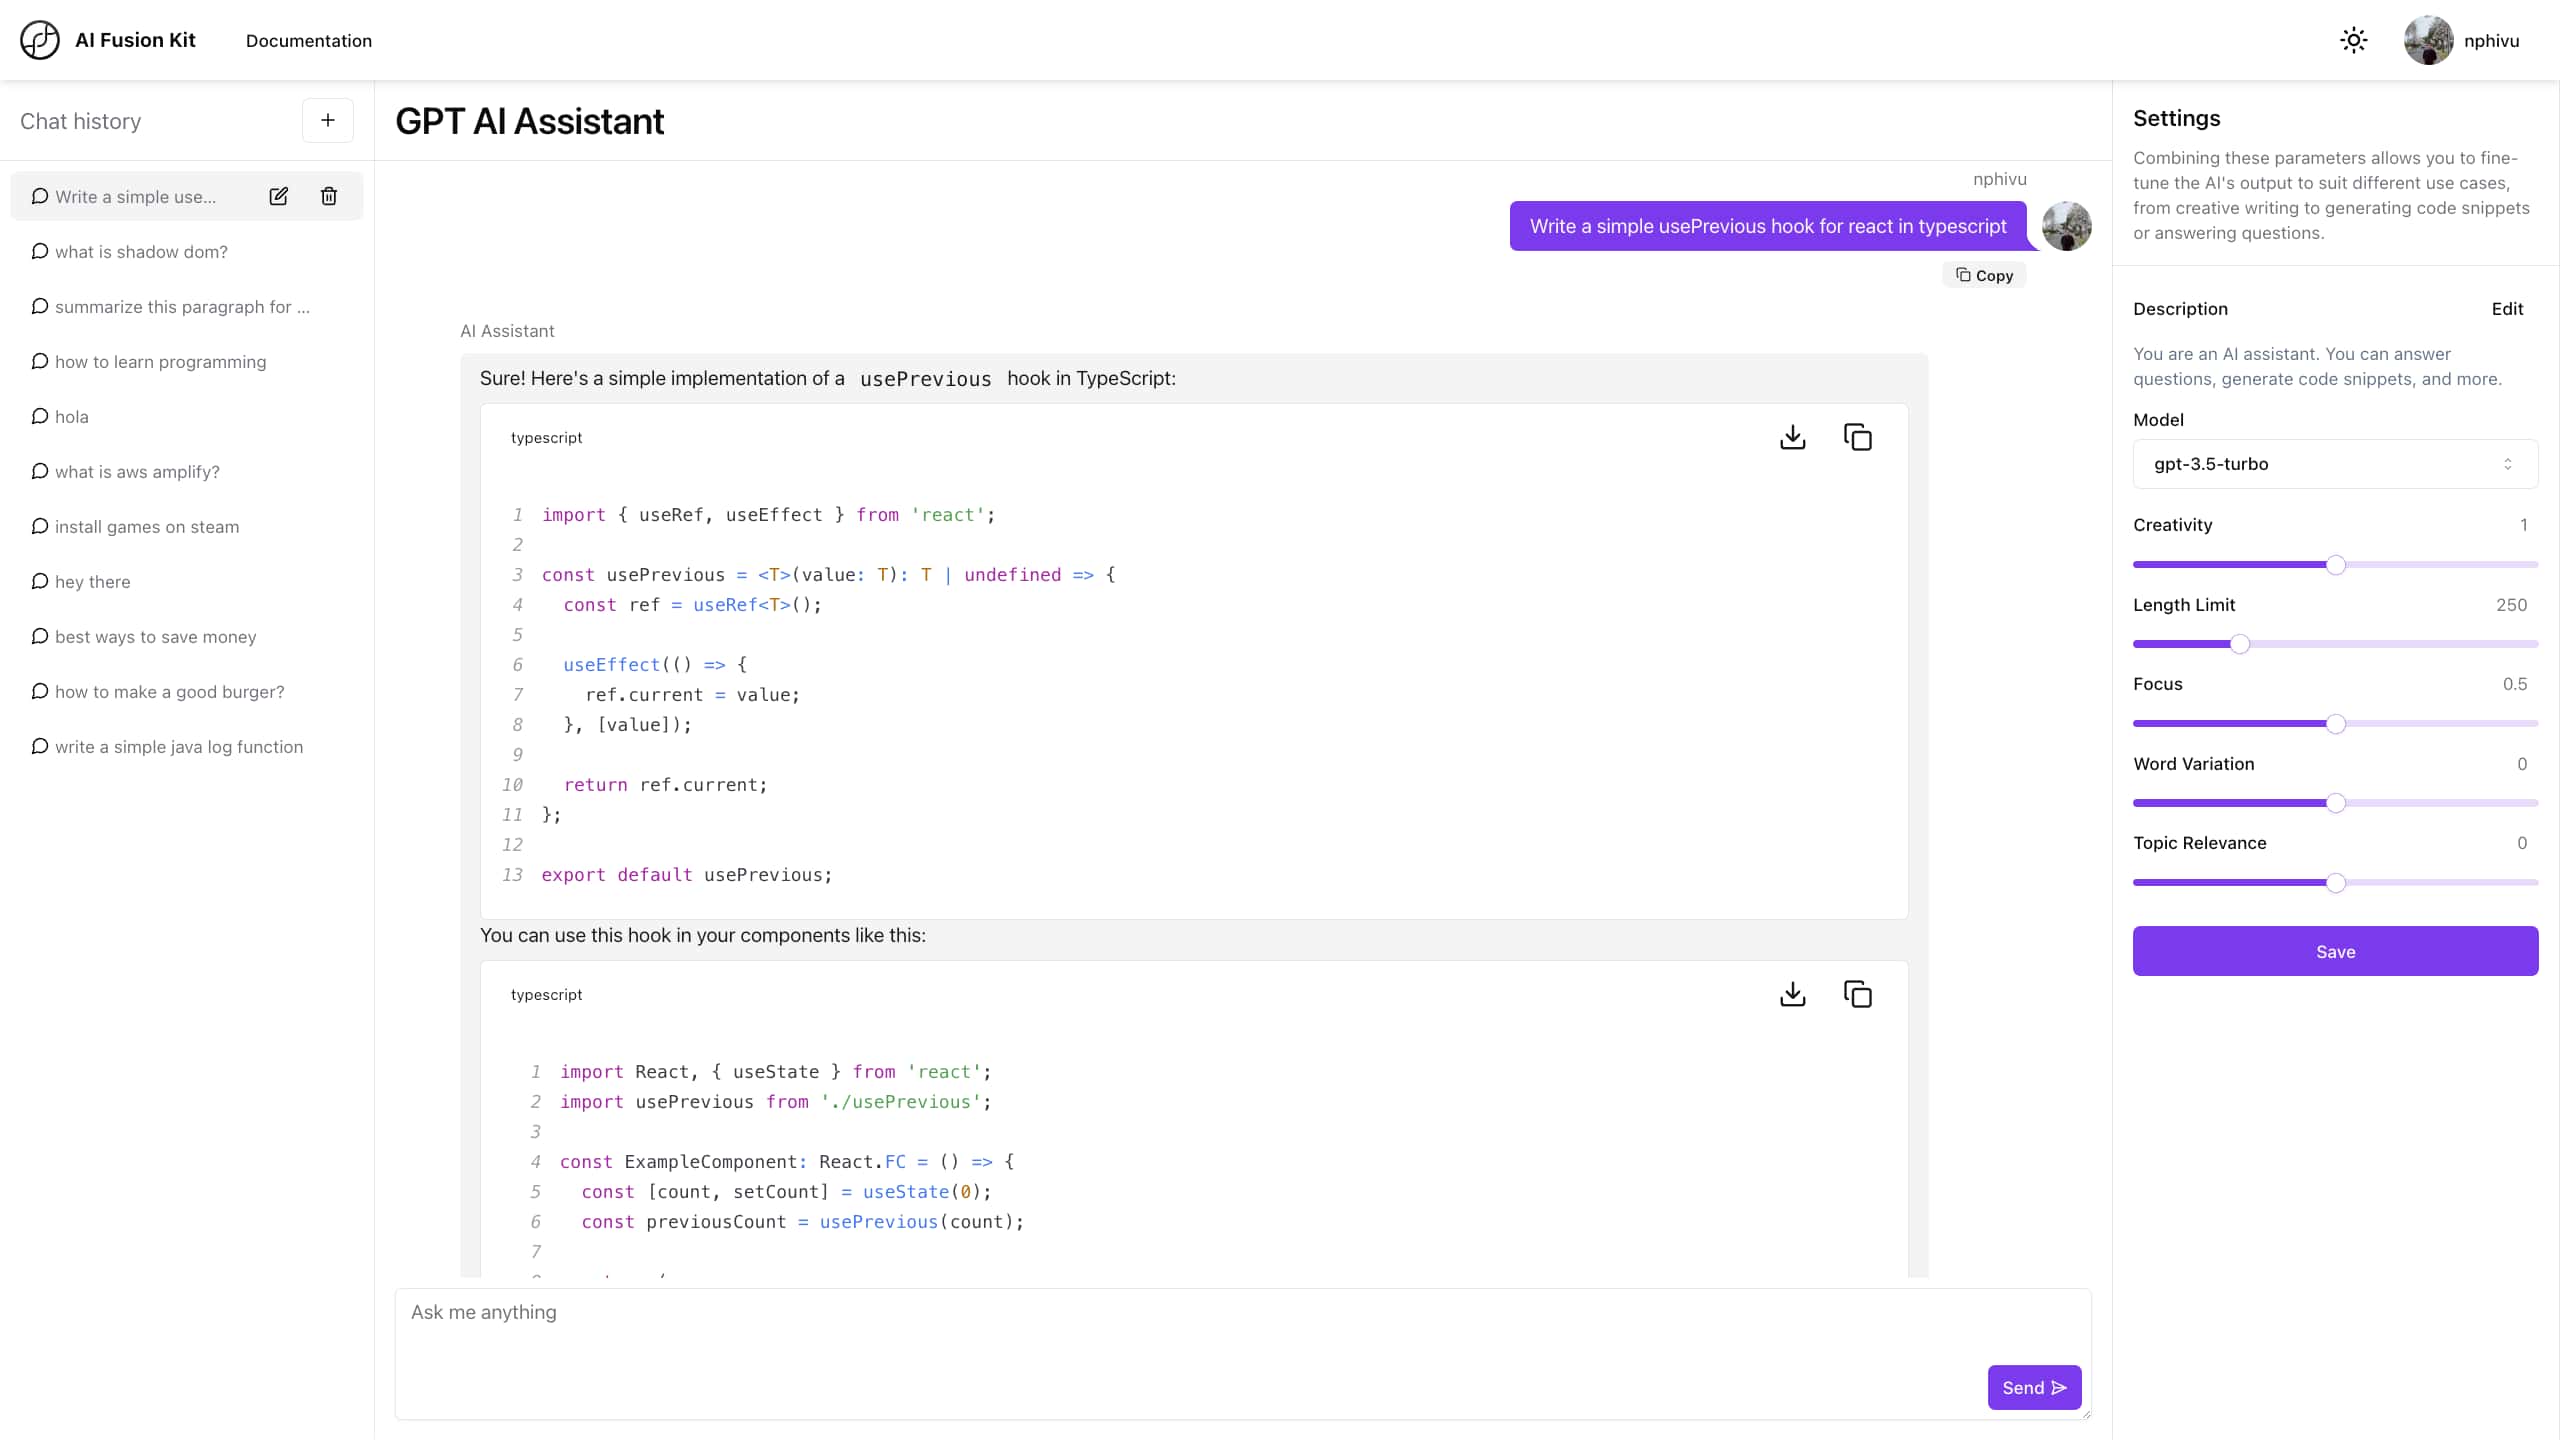2560x1440 pixels.
Task: Open chat 'best ways to save money'
Action: point(186,636)
